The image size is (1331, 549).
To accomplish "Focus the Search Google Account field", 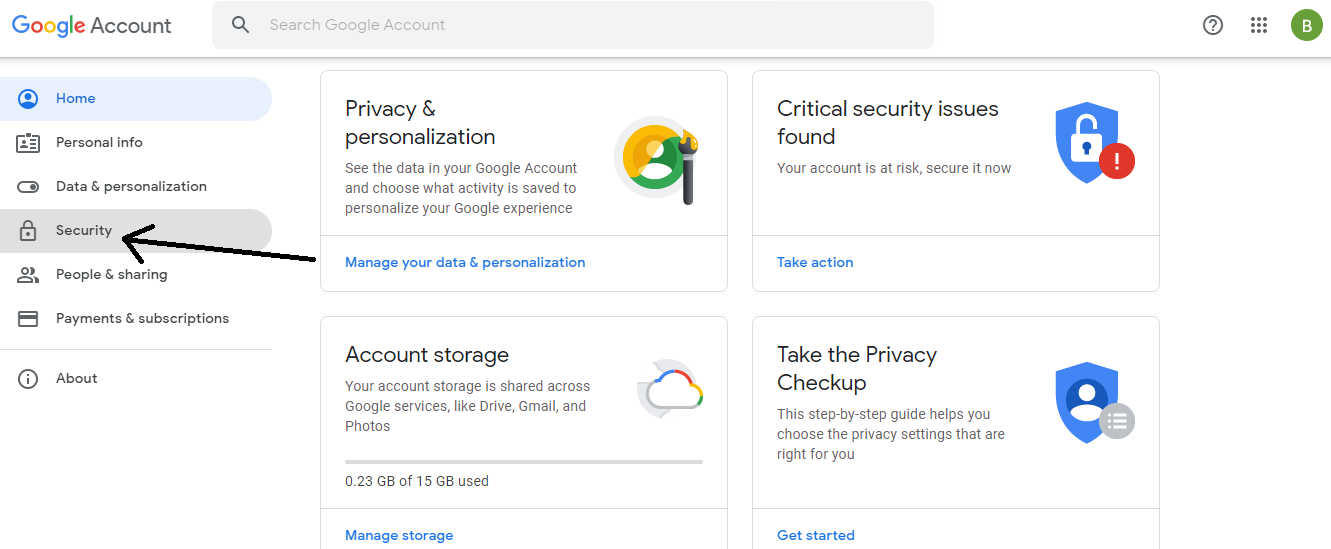I will [x=573, y=25].
